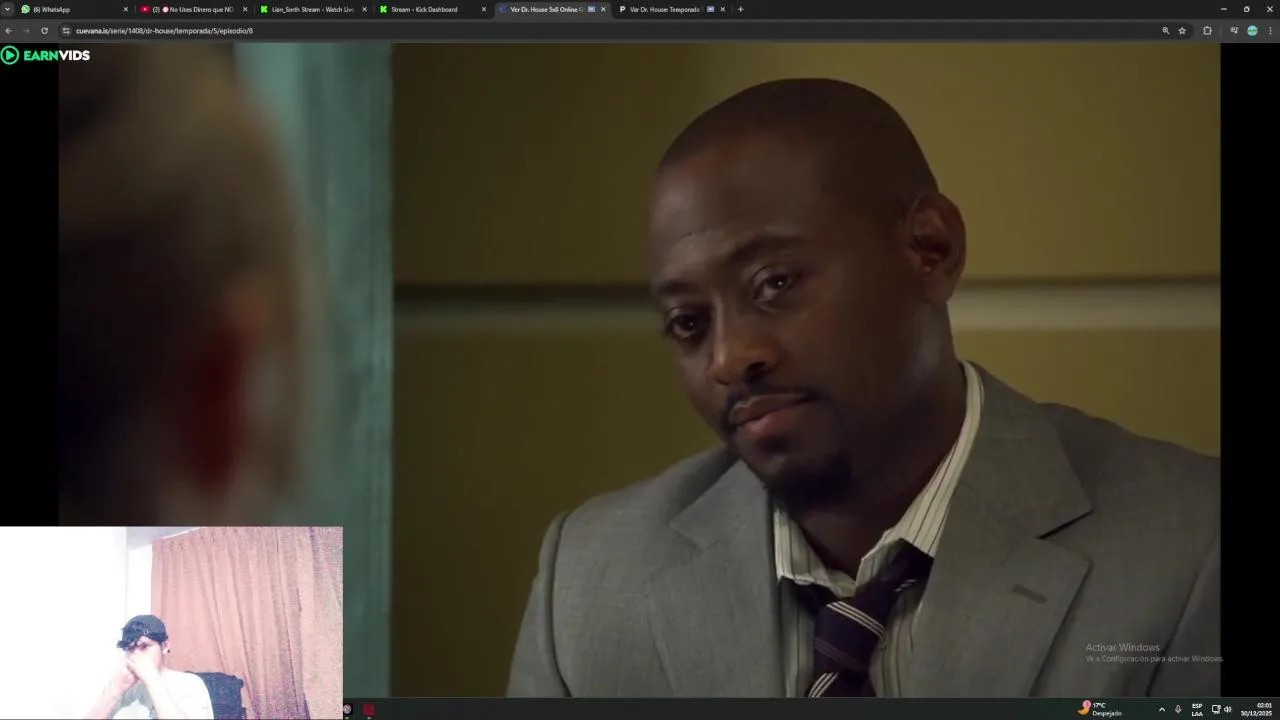
Task: Open the browser three-dot menu
Action: point(1270,31)
